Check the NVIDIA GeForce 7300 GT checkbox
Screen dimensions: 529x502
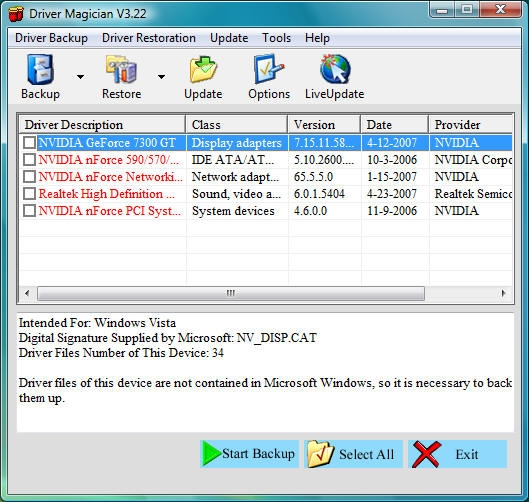[29, 143]
